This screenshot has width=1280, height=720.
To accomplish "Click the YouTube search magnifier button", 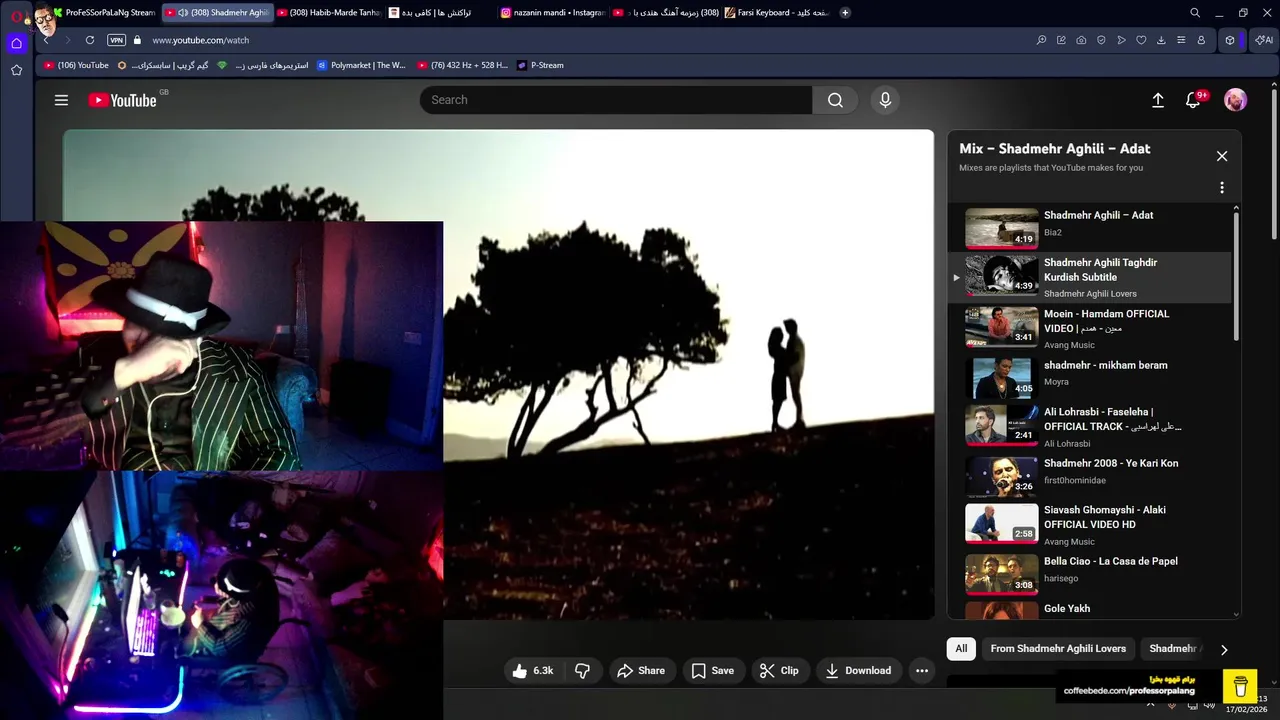I will tap(835, 100).
